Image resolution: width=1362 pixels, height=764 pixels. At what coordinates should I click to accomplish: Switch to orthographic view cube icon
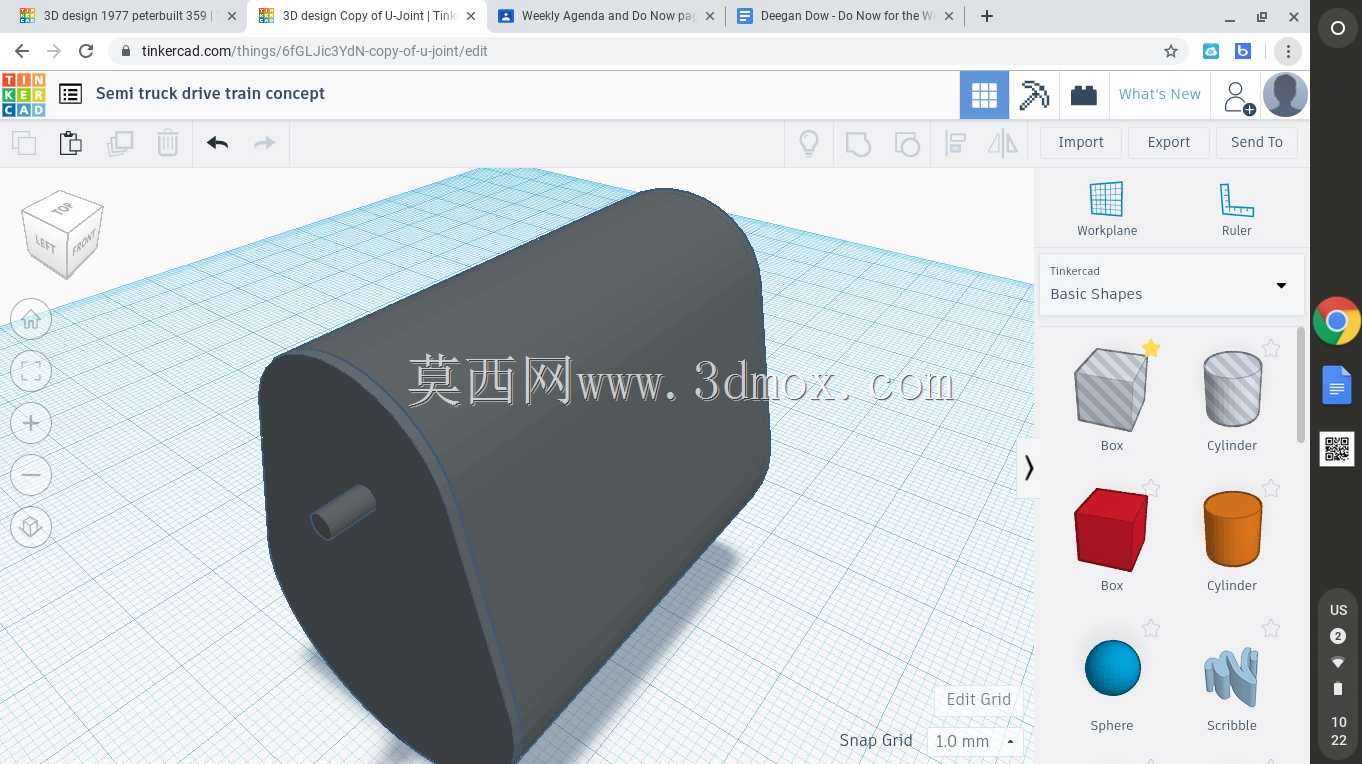(x=31, y=526)
